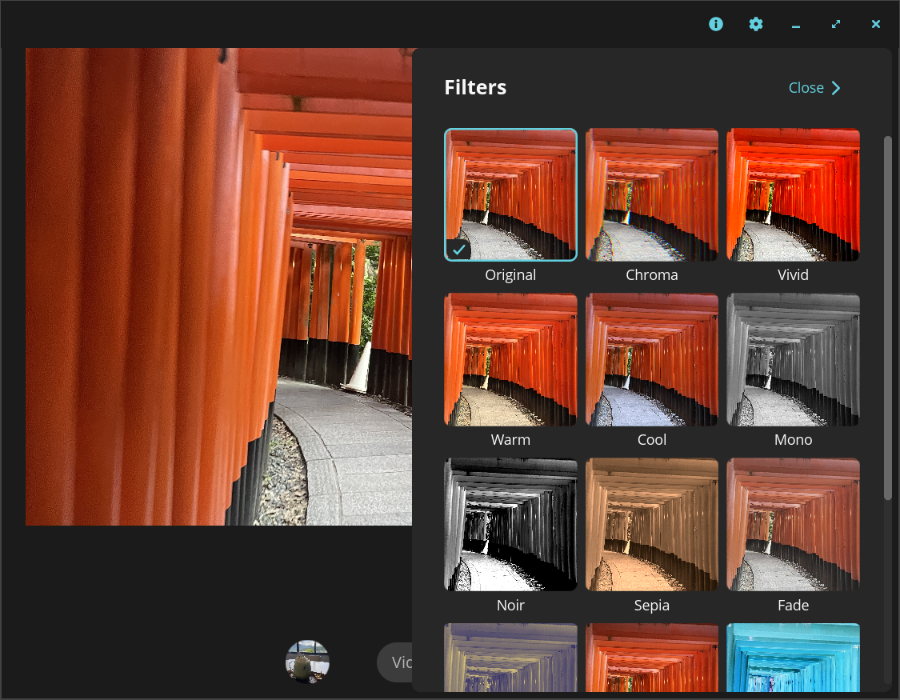This screenshot has width=900, height=700.
Task: Click the Noir label text
Action: (510, 605)
